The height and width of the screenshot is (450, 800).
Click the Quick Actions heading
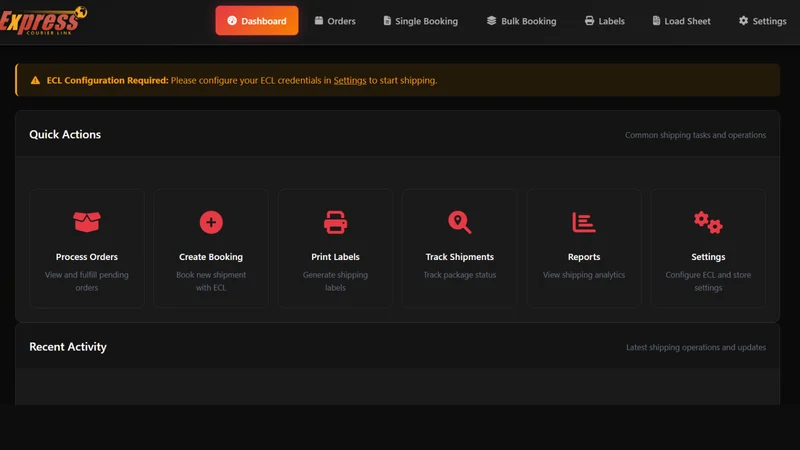pos(65,134)
